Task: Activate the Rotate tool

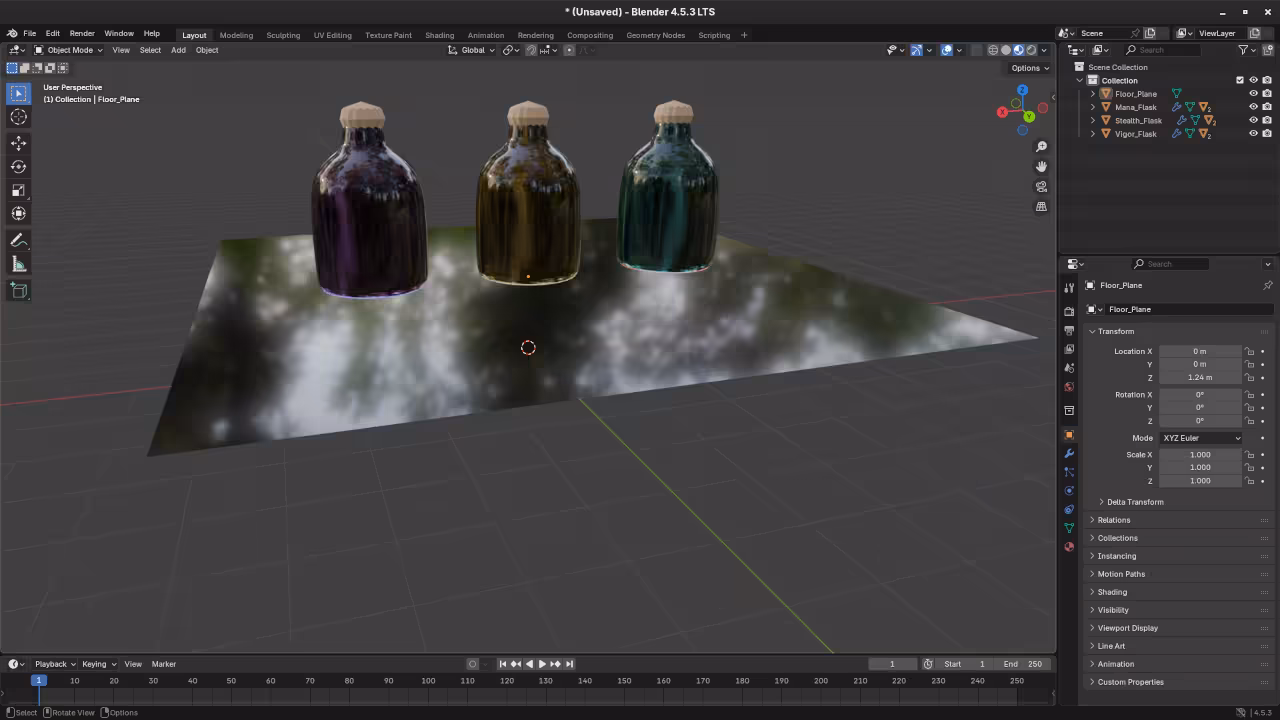Action: tap(18, 167)
